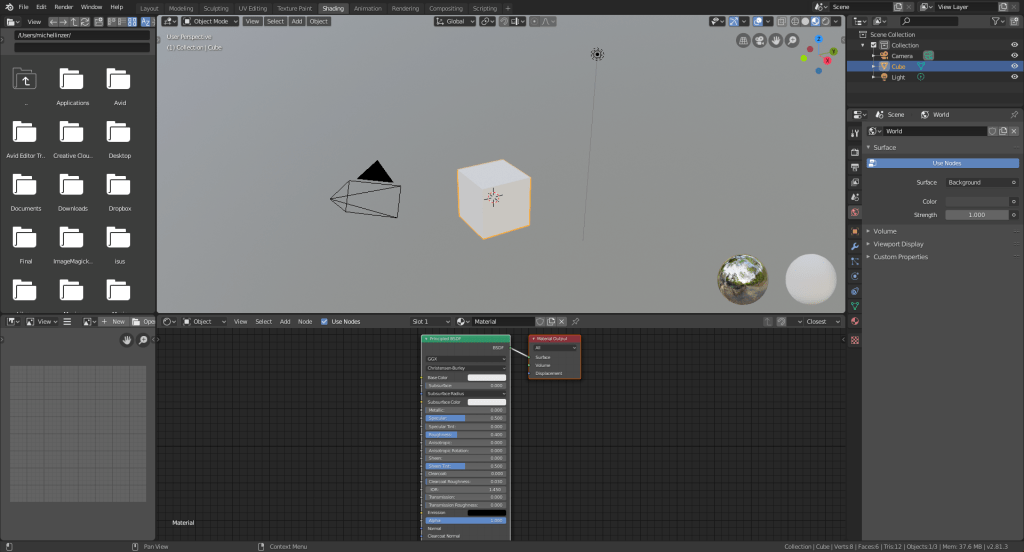Screen dimensions: 1024x552
Task: Open the Slot 1 dropdown
Action: pyautogui.click(x=431, y=322)
